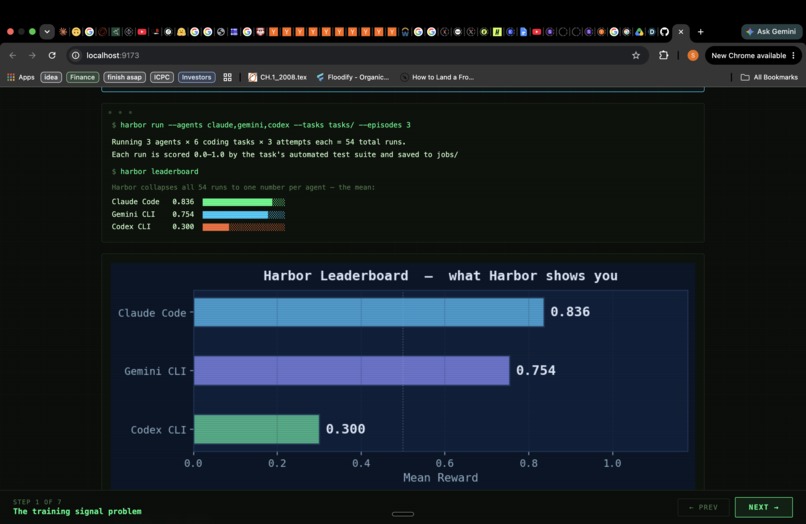Click the '$ harbor leaderboard' command text
The height and width of the screenshot is (524, 806).
pyautogui.click(x=155, y=171)
